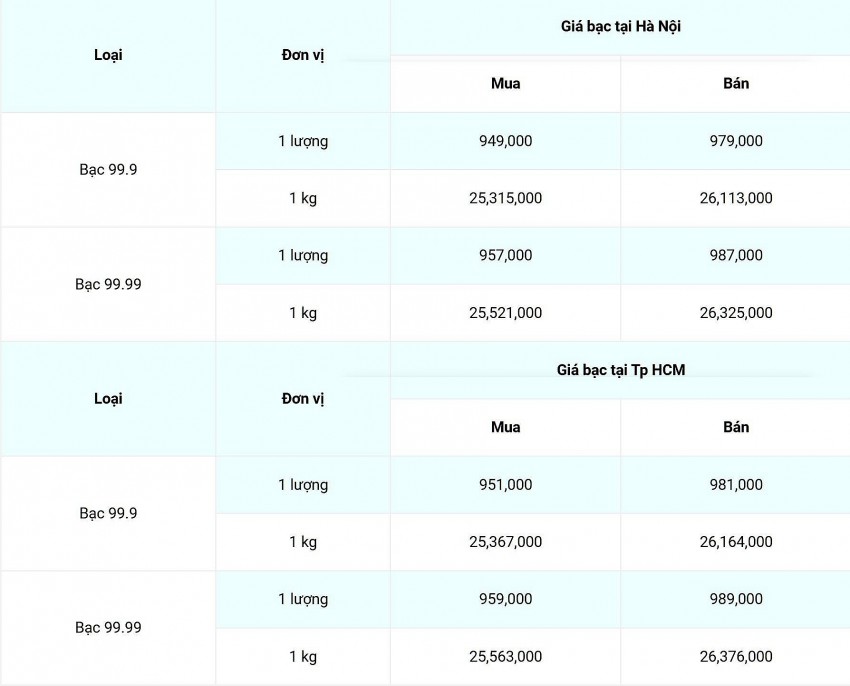Click "Mua" column header under Hà Nội
The image size is (850, 686).
(x=505, y=83)
